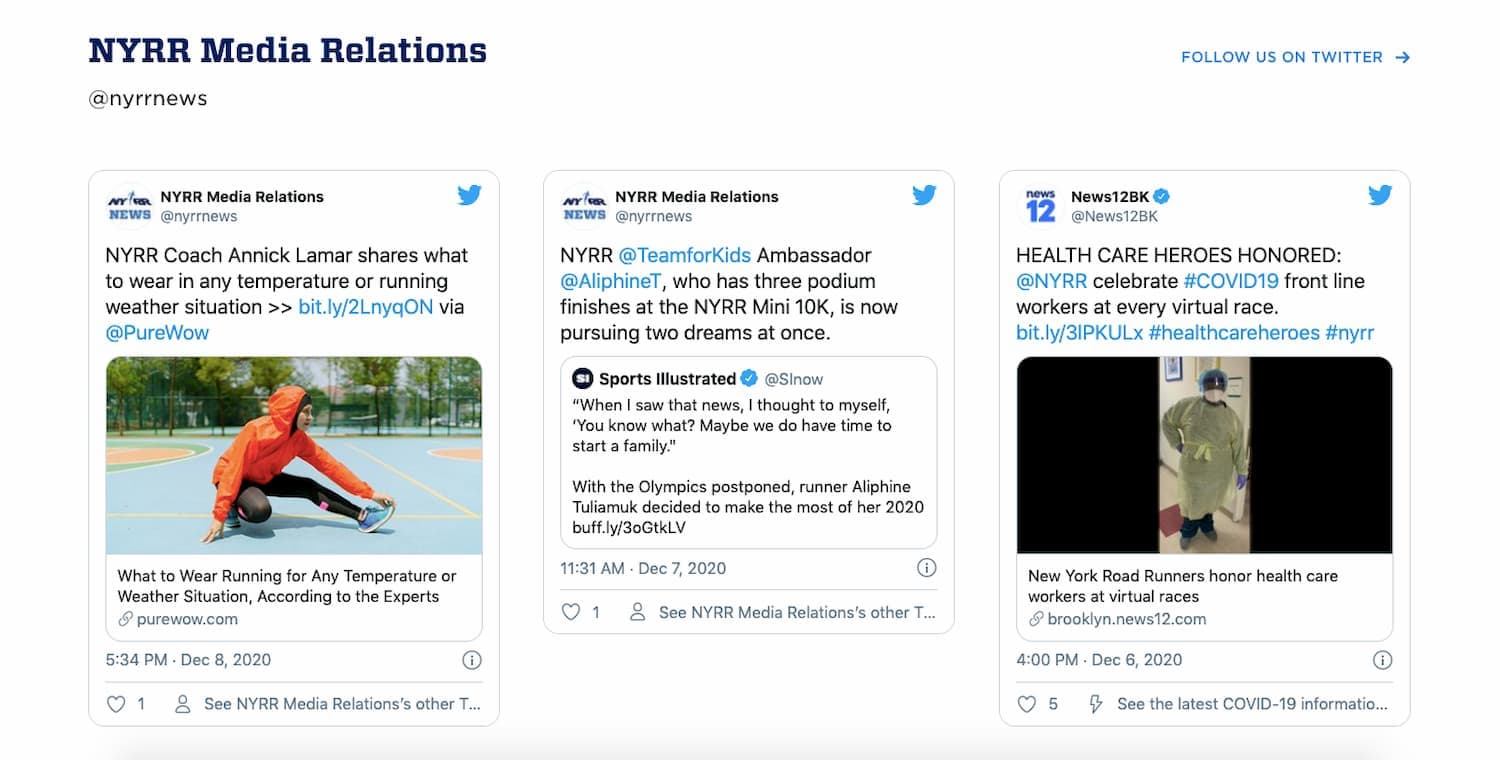Click the verified badge next to Sports Illustrated
This screenshot has width=1500, height=760.
[x=749, y=378]
